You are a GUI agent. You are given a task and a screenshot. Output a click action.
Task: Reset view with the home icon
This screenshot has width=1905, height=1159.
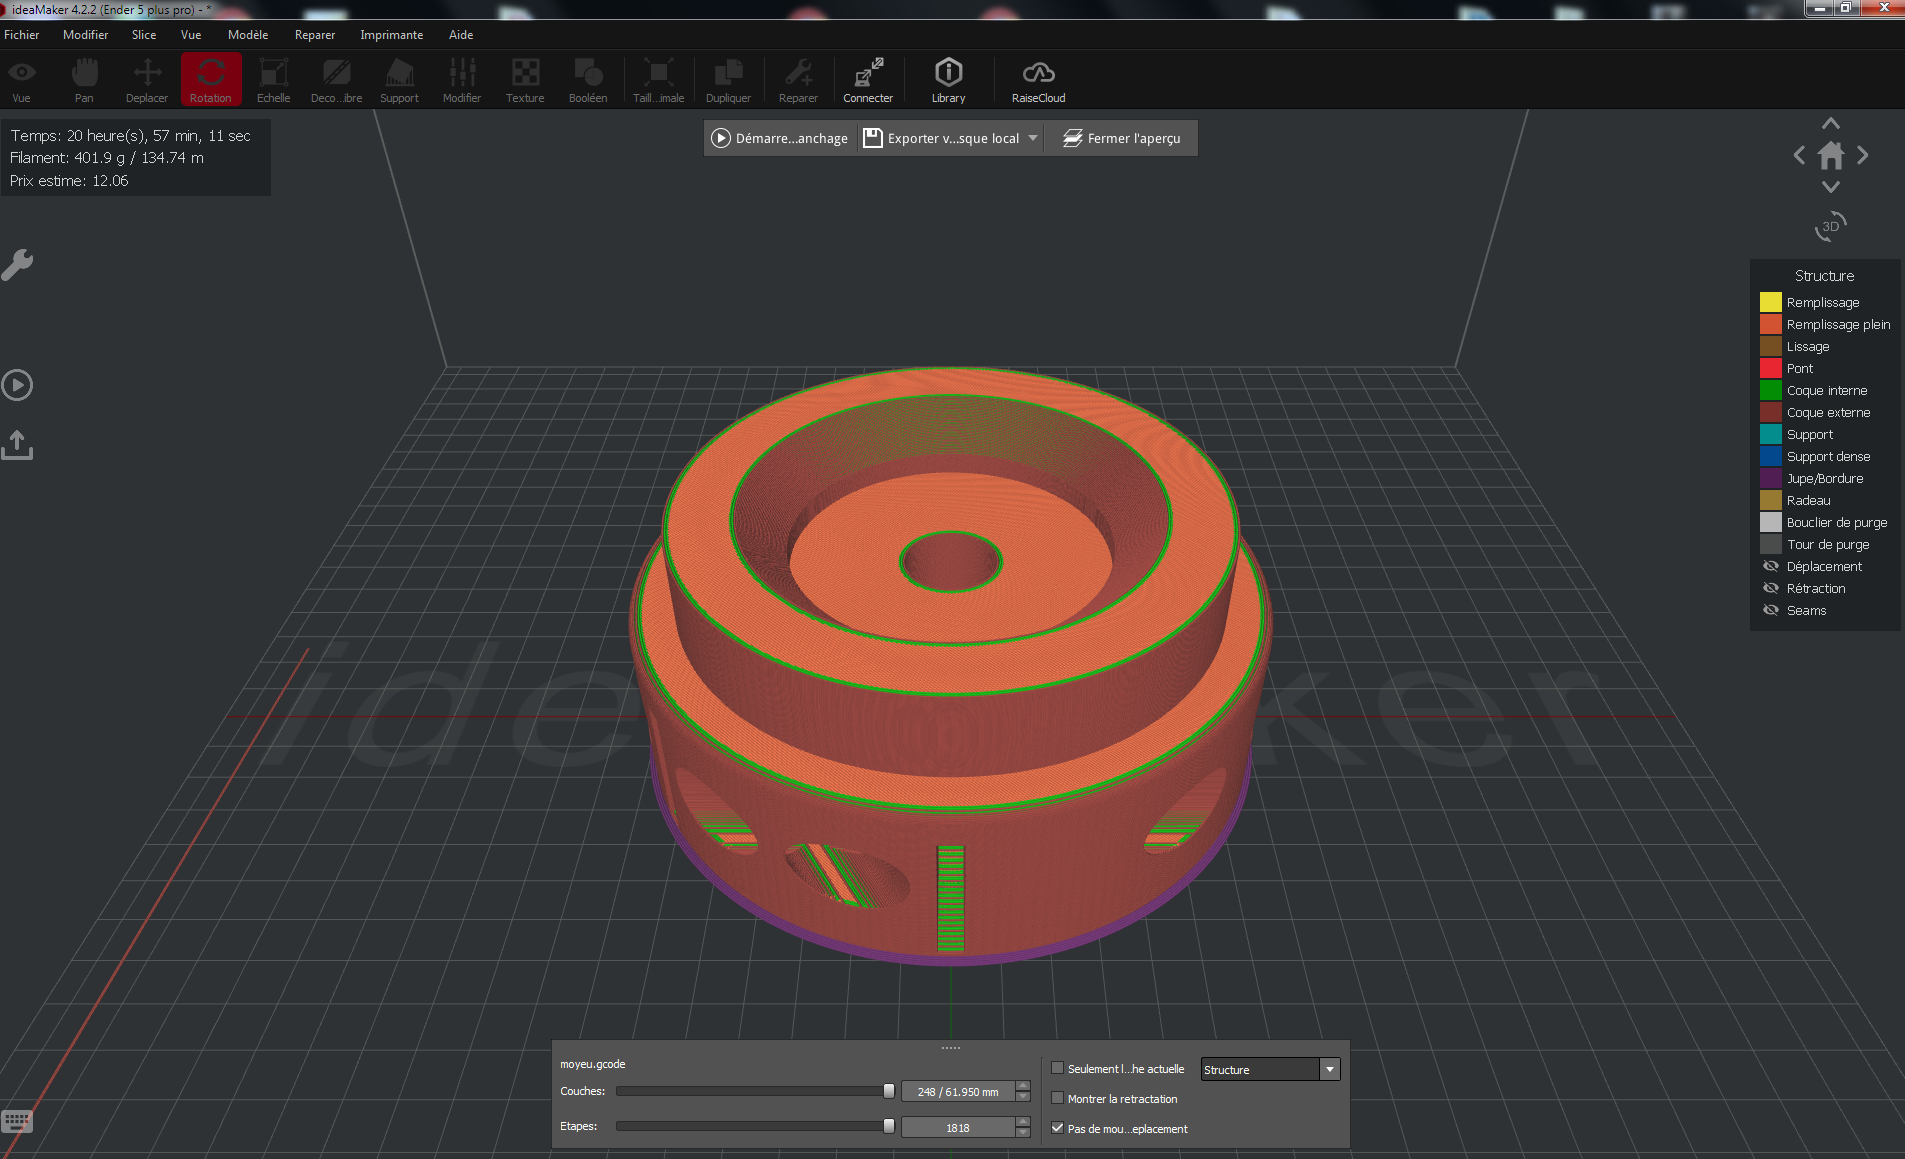point(1831,156)
